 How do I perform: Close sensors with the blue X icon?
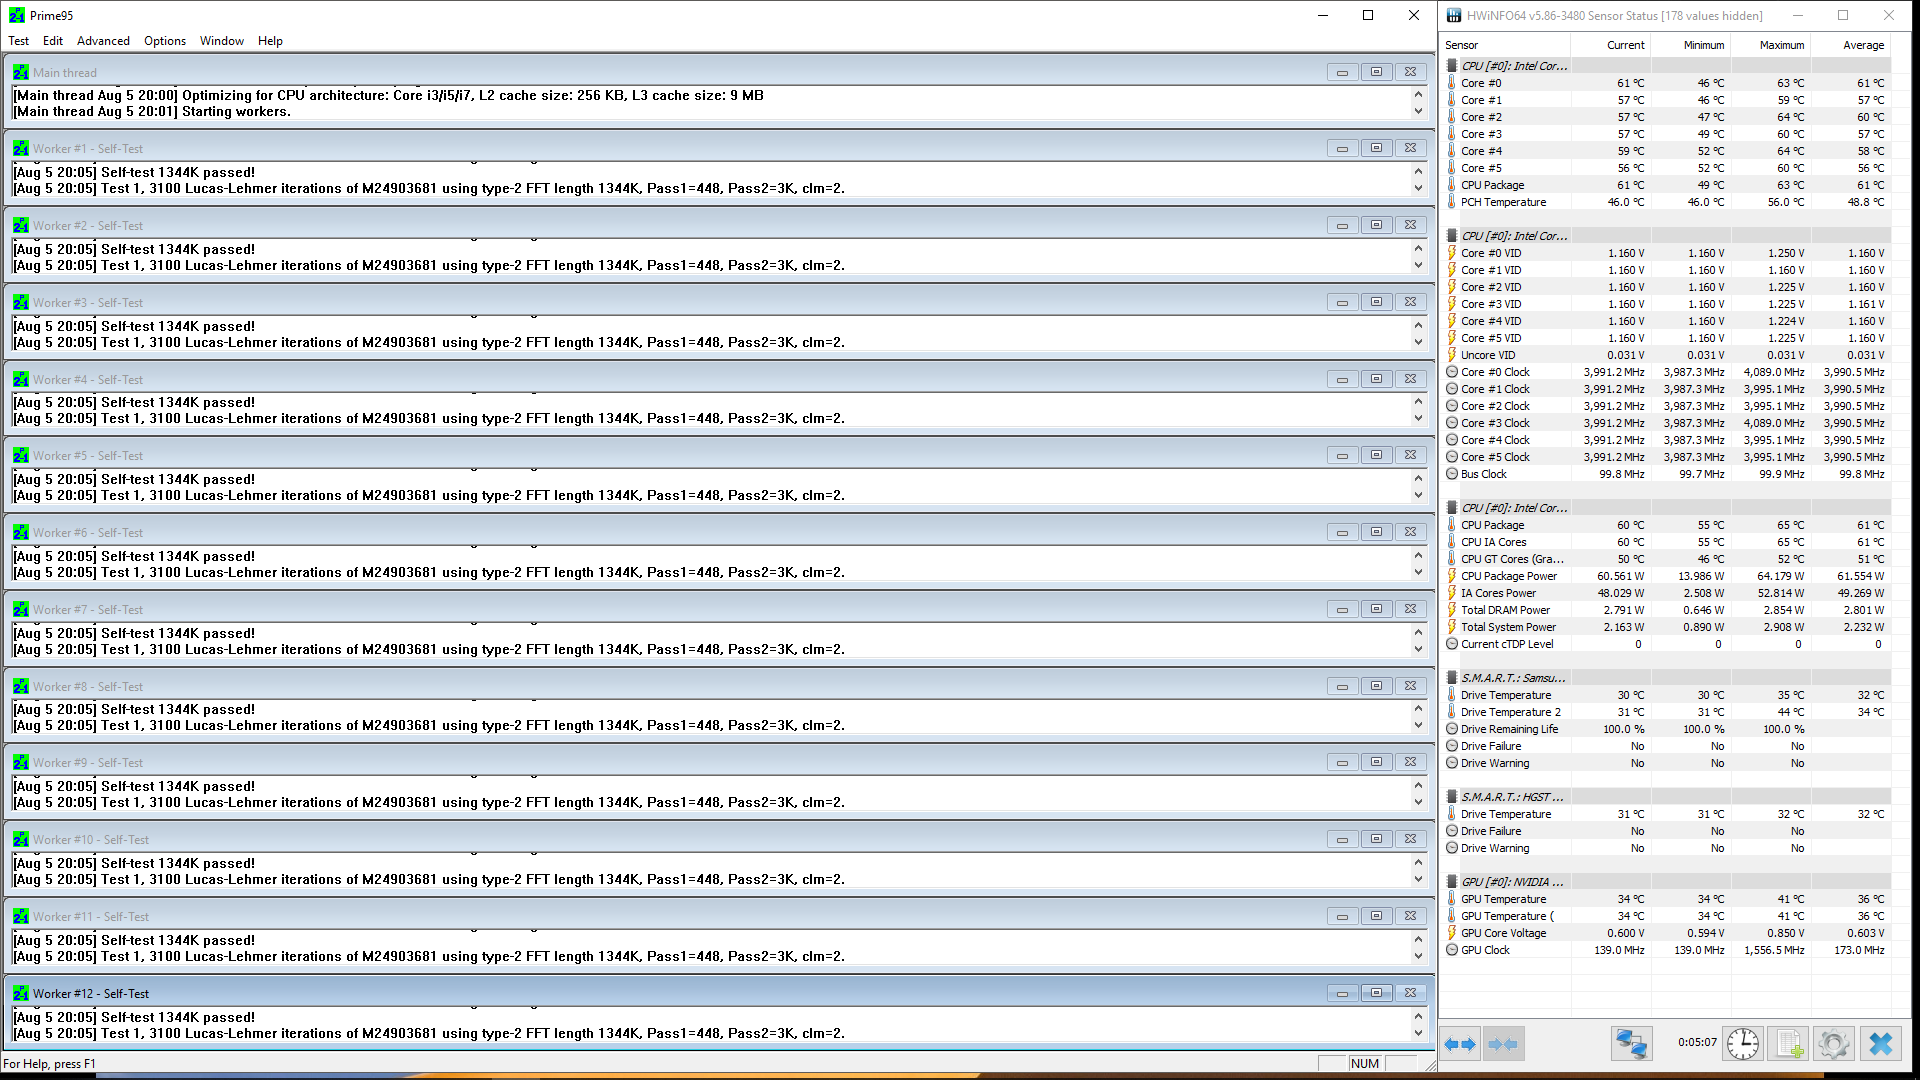(x=1881, y=1044)
